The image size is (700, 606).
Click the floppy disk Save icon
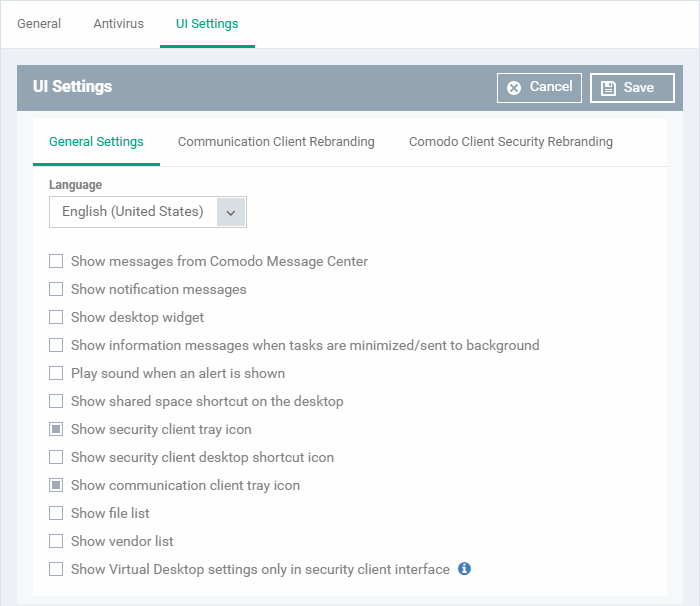(608, 88)
